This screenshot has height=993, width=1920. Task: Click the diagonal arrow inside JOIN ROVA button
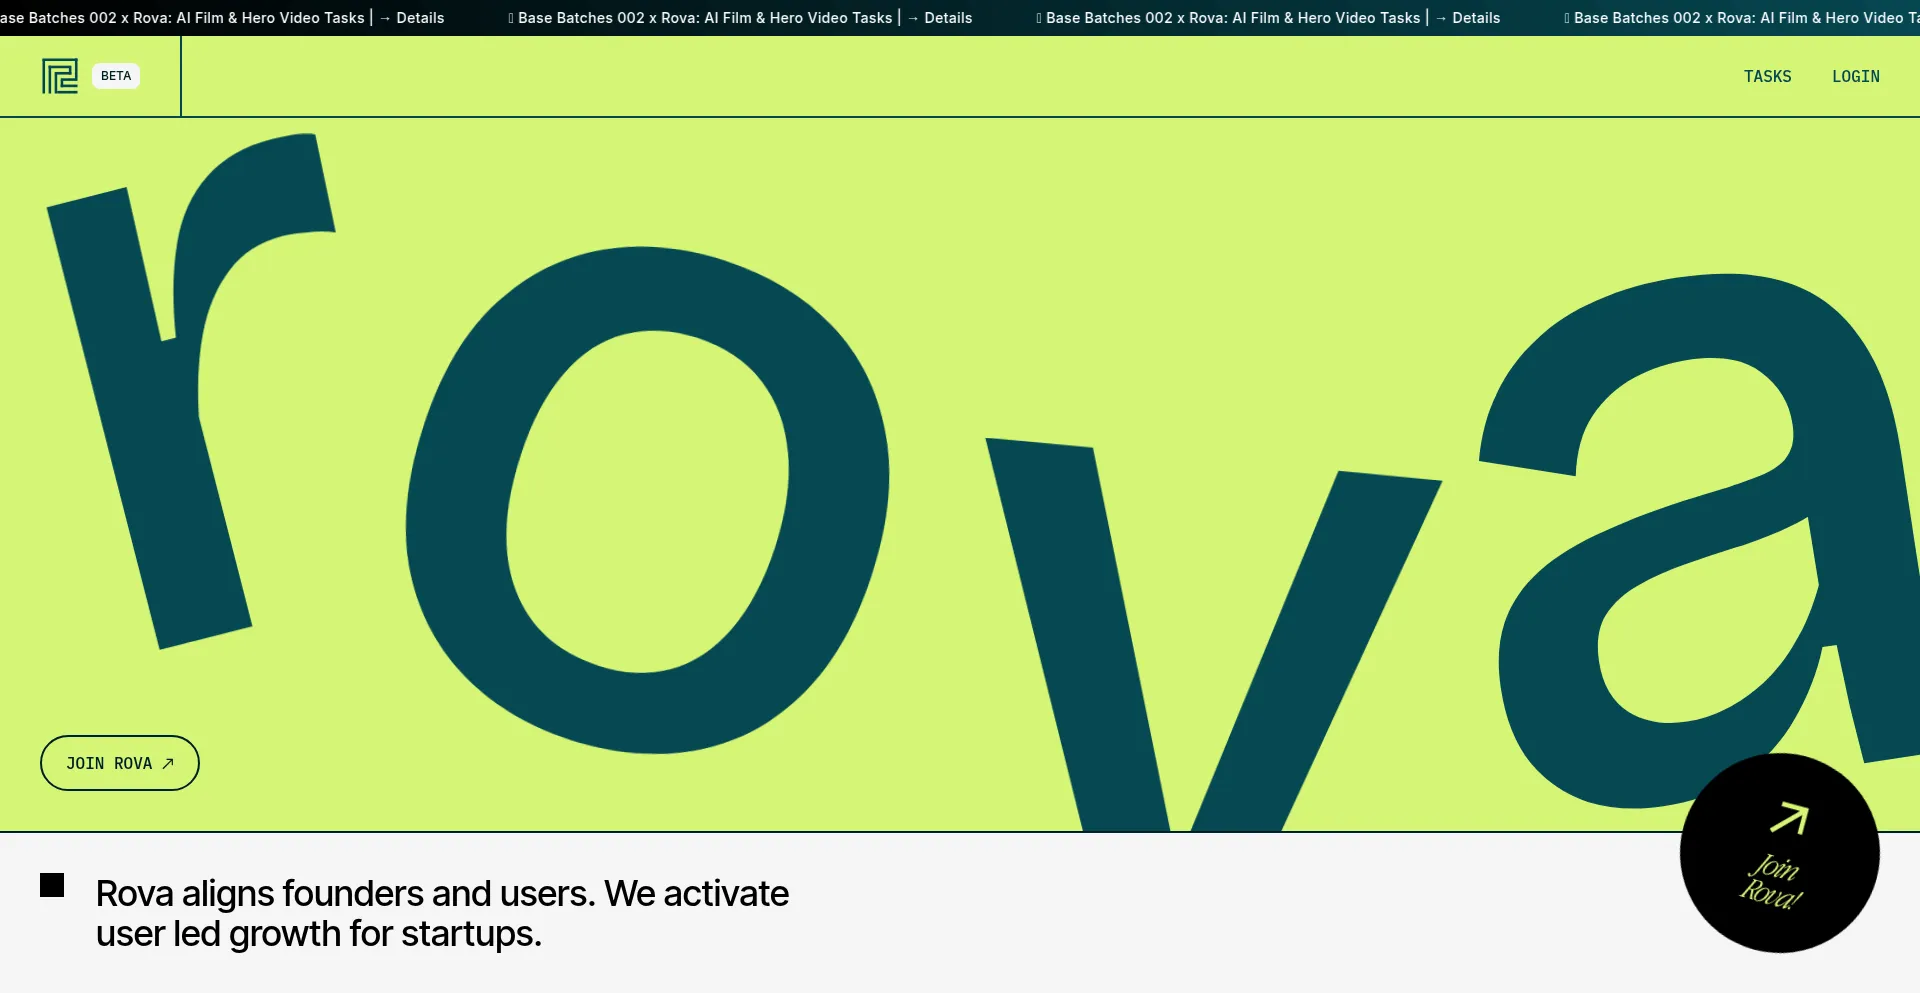pos(168,763)
